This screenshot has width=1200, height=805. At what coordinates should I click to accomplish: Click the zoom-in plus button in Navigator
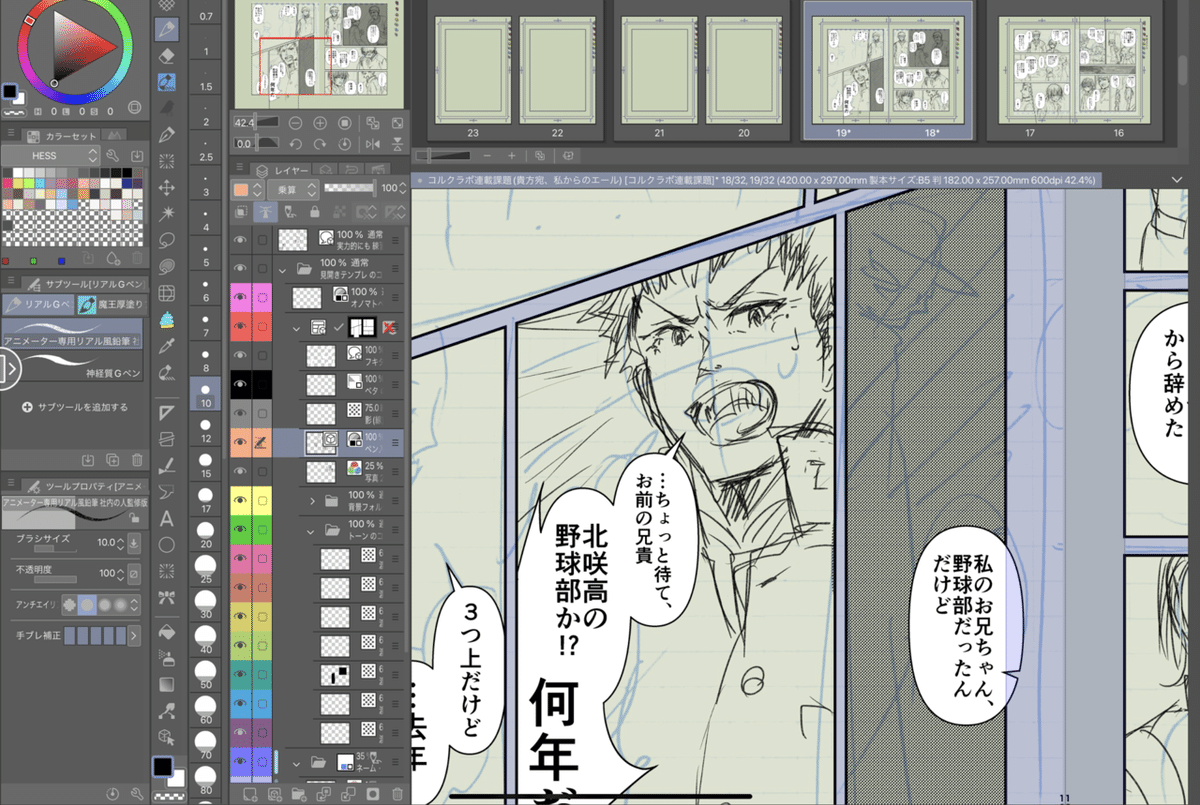[320, 123]
